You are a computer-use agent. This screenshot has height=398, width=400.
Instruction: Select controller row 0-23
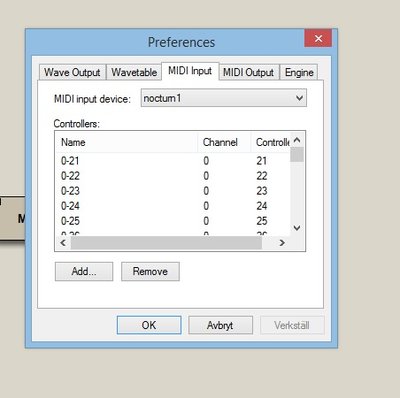(173, 191)
